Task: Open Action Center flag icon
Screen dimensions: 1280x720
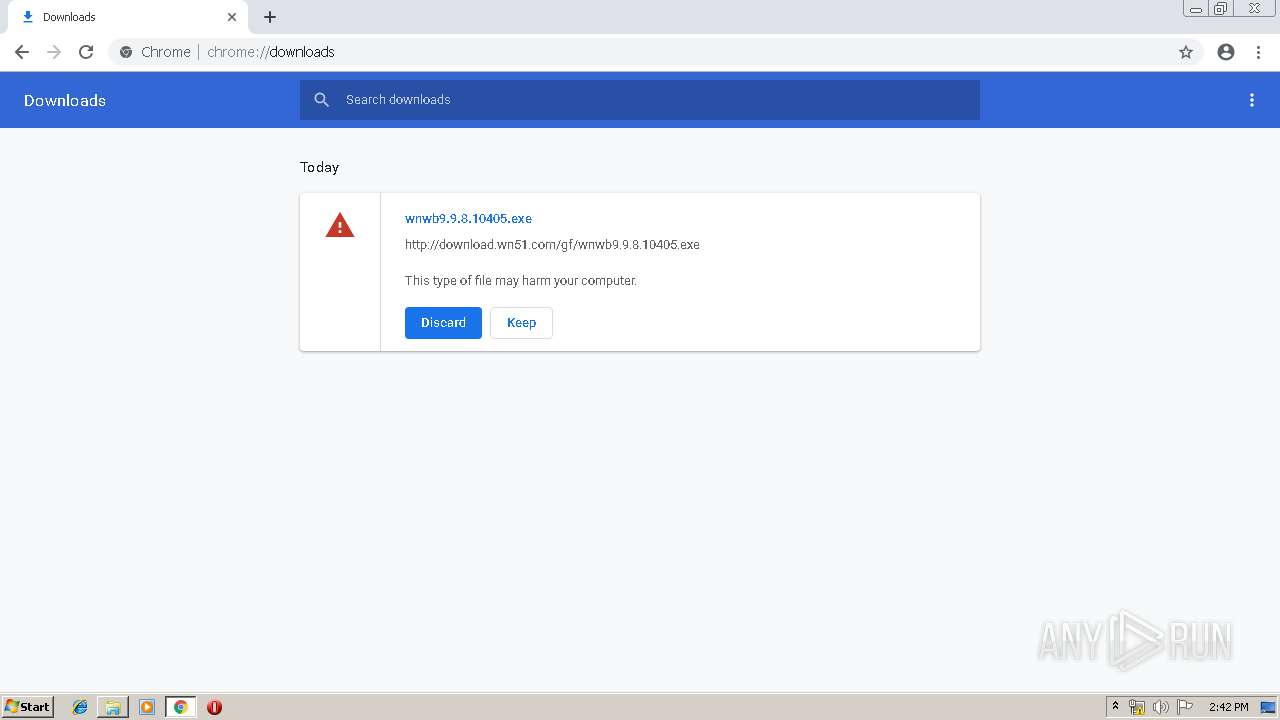Action: [1185, 707]
